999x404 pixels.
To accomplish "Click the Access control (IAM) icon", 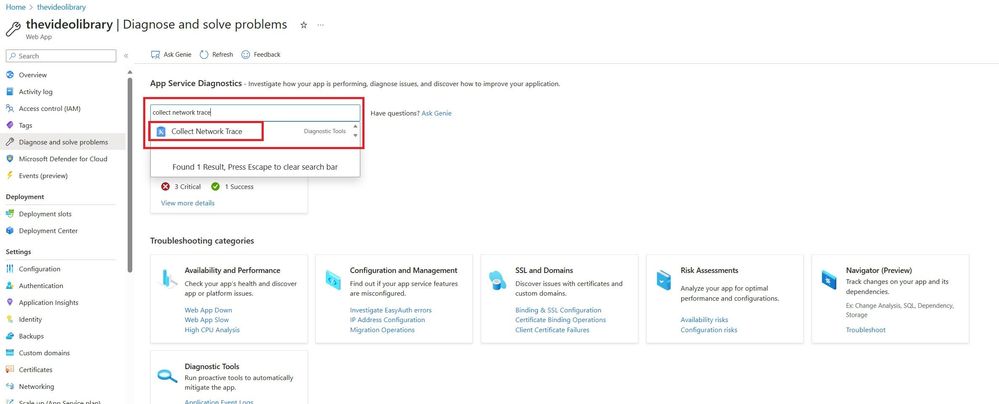I will tap(10, 108).
